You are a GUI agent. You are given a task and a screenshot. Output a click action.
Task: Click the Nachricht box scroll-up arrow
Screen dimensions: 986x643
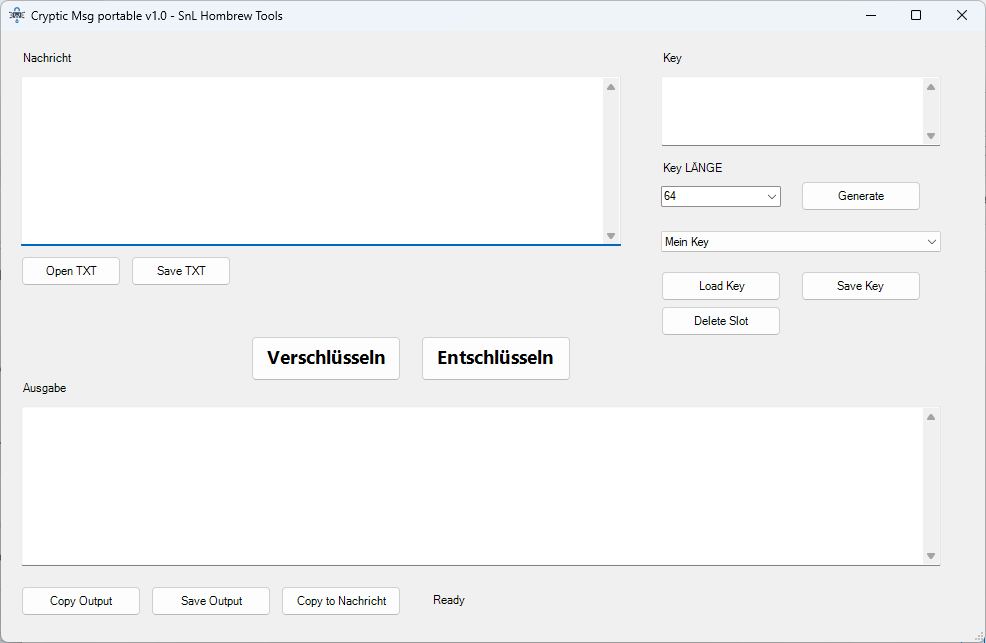point(611,87)
